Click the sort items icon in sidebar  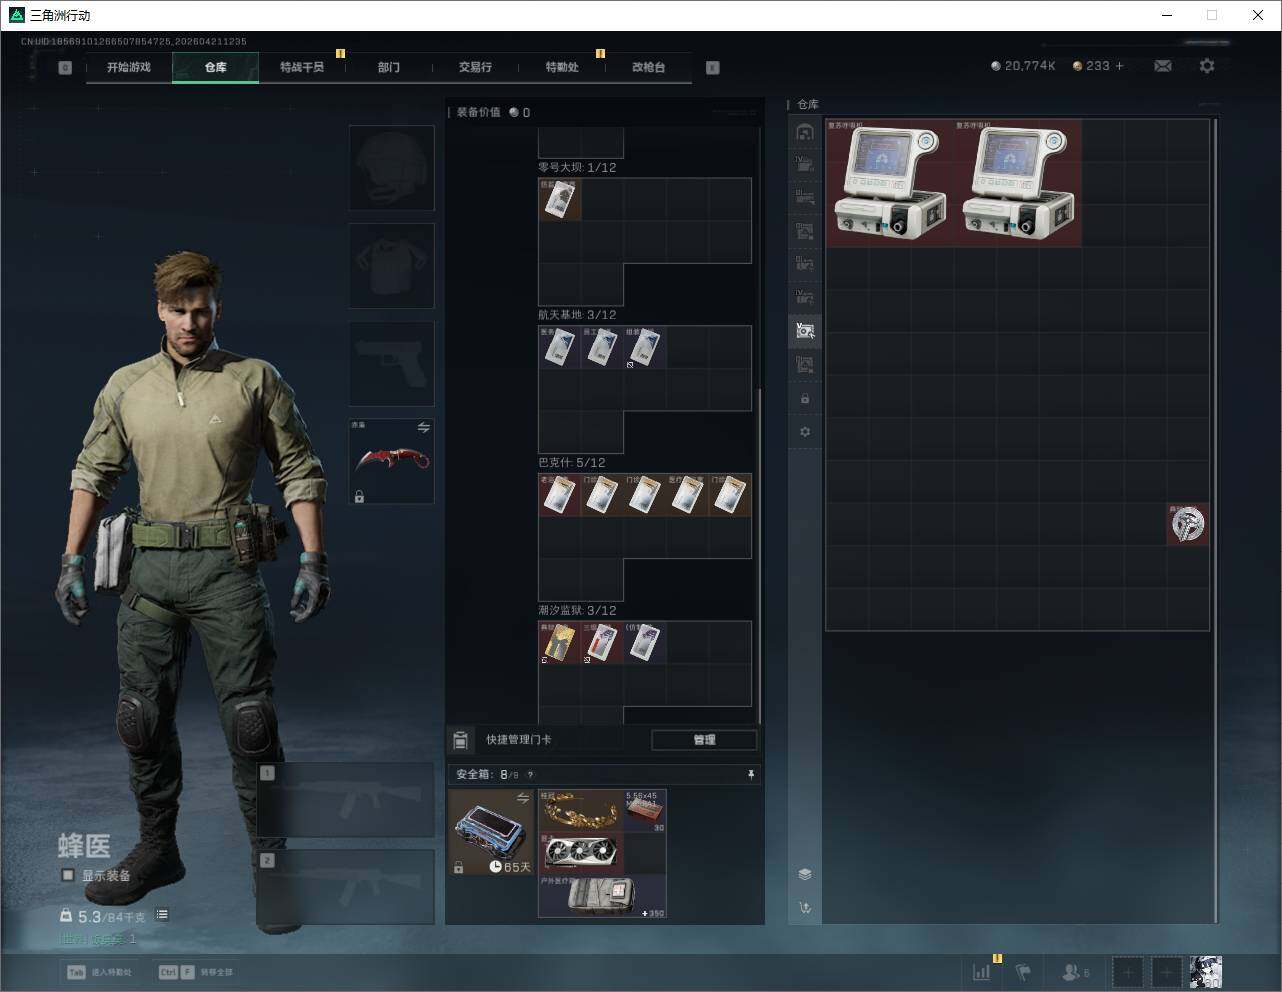[x=805, y=908]
